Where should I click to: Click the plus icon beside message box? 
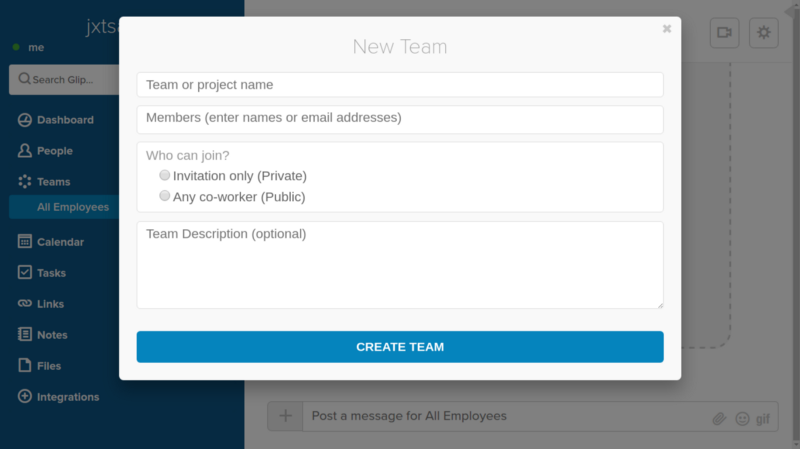285,416
